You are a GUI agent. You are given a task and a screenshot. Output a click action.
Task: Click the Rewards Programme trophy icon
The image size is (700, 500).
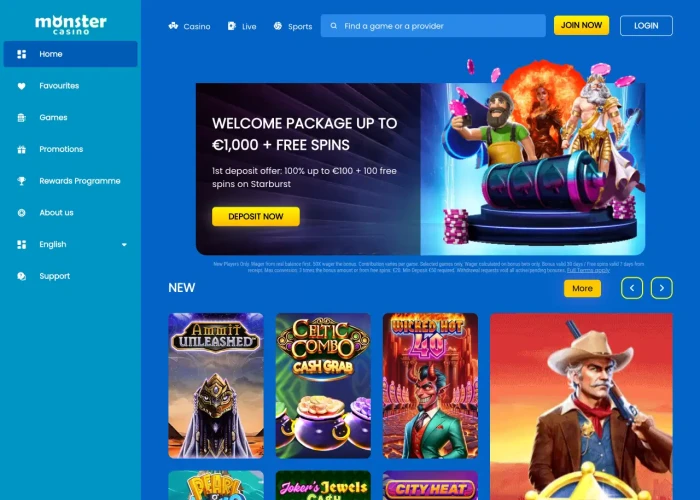pos(21,181)
